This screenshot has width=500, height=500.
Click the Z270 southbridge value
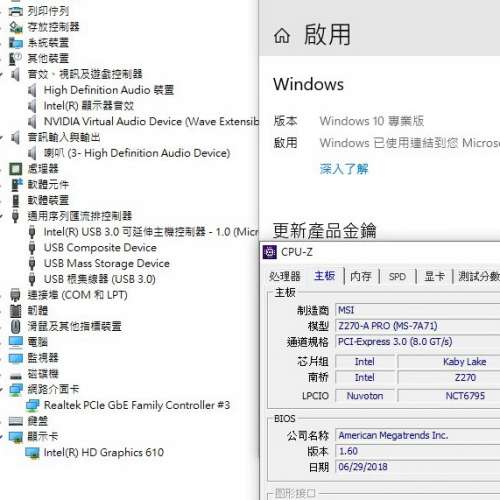[x=465, y=378]
